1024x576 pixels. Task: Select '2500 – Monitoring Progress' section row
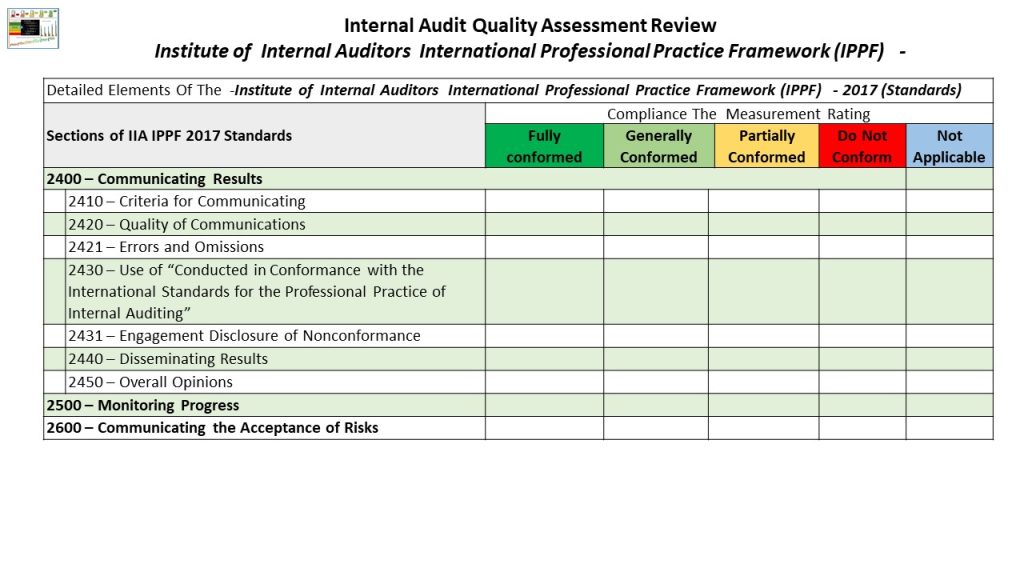(518, 405)
